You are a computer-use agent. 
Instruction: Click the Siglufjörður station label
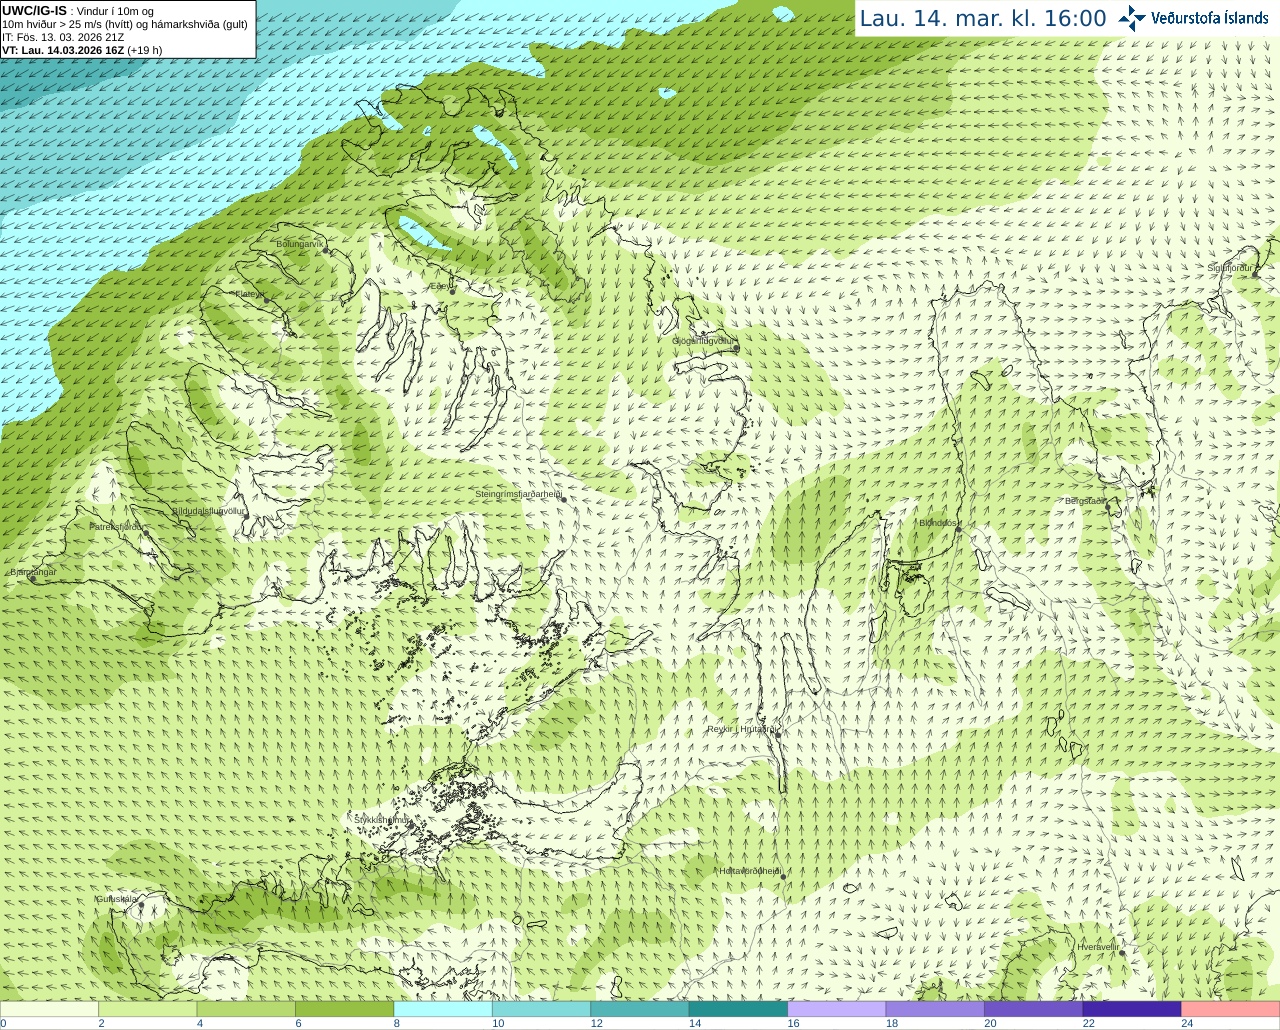[1230, 268]
